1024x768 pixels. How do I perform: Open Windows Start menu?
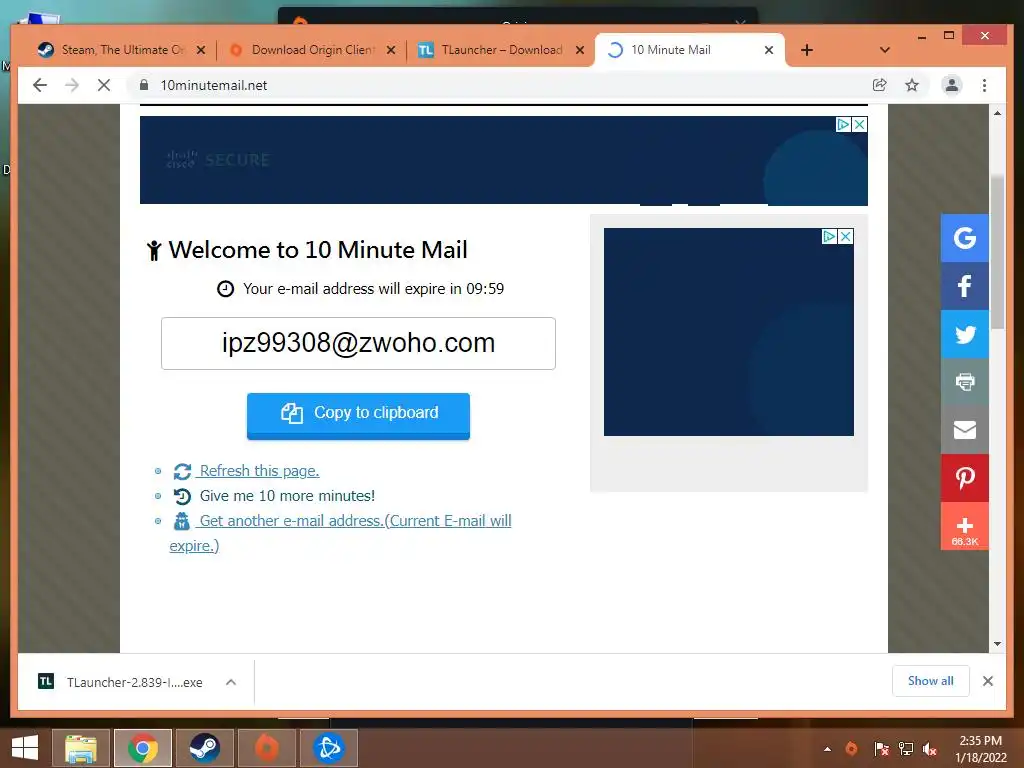pyautogui.click(x=25, y=748)
